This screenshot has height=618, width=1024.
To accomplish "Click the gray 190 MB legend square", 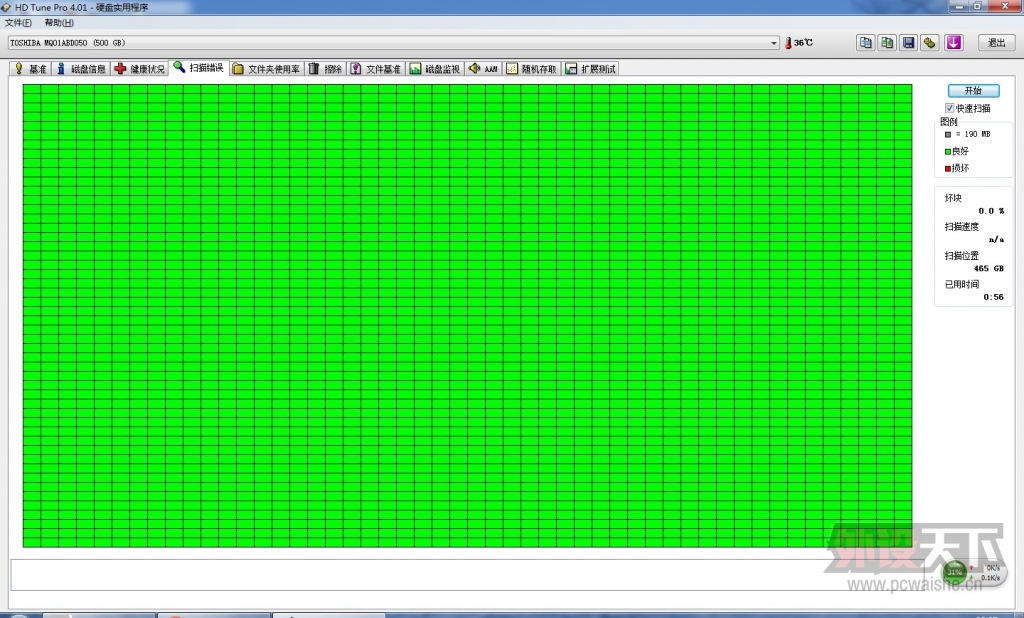I will (x=948, y=135).
